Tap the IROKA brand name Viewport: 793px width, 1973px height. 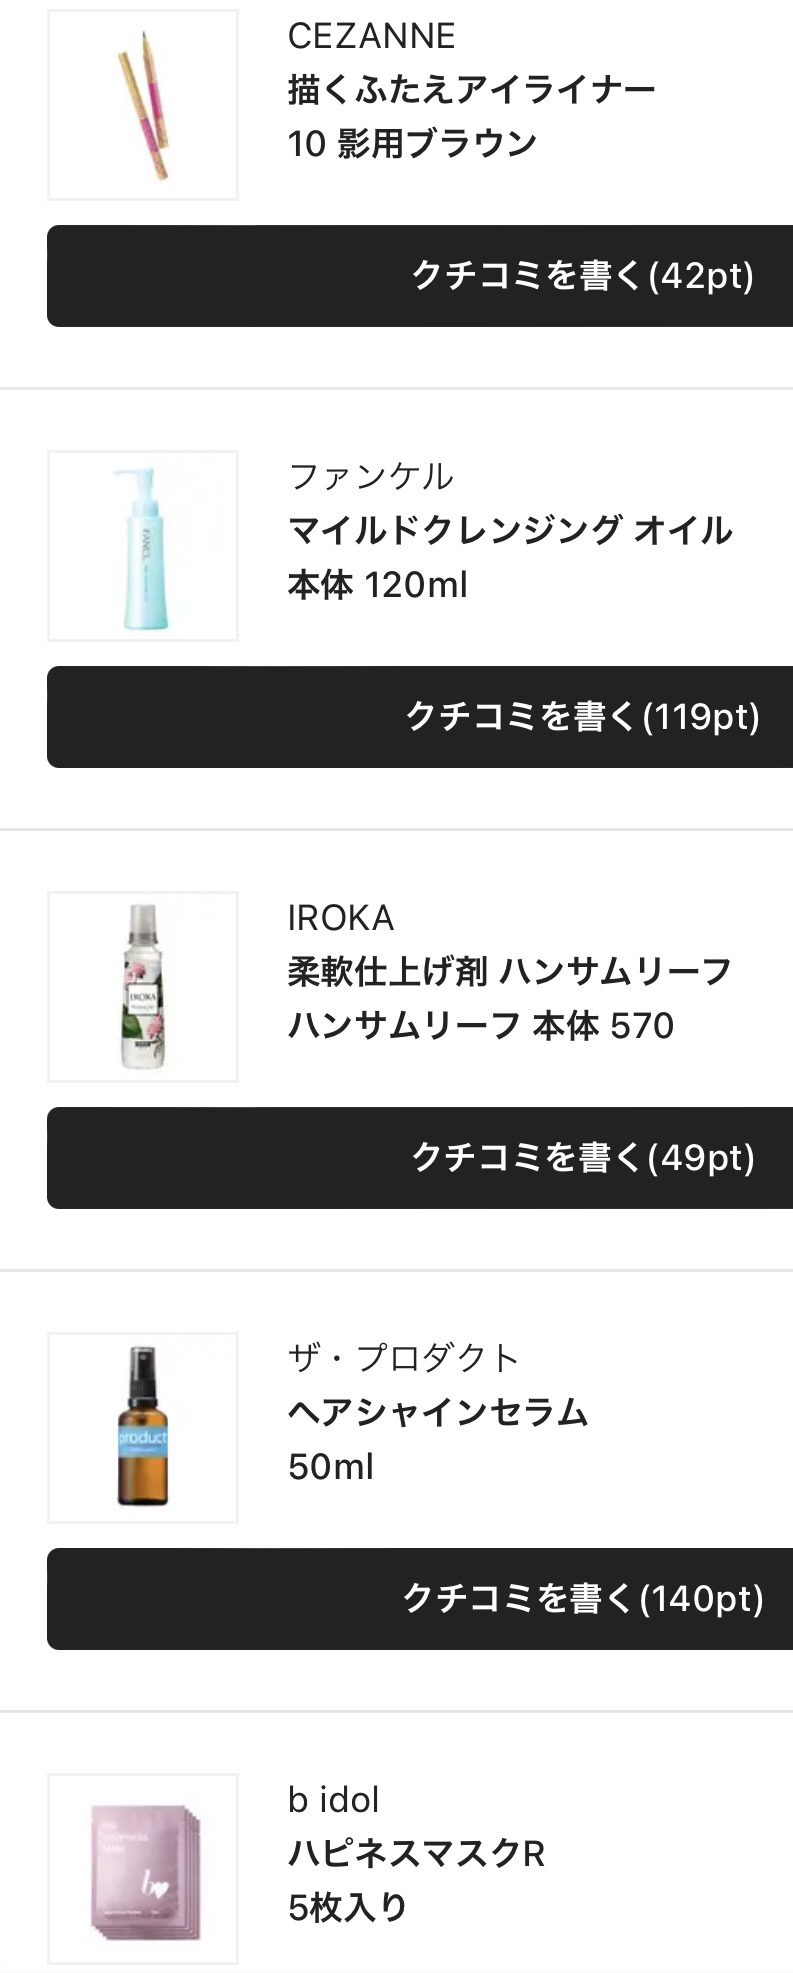pos(341,918)
